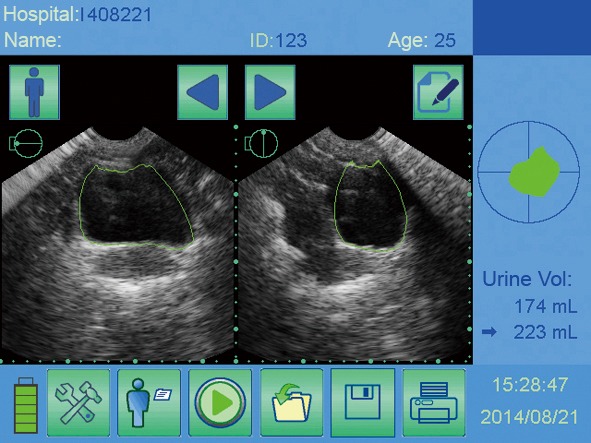Click the Name field in header

(33, 40)
